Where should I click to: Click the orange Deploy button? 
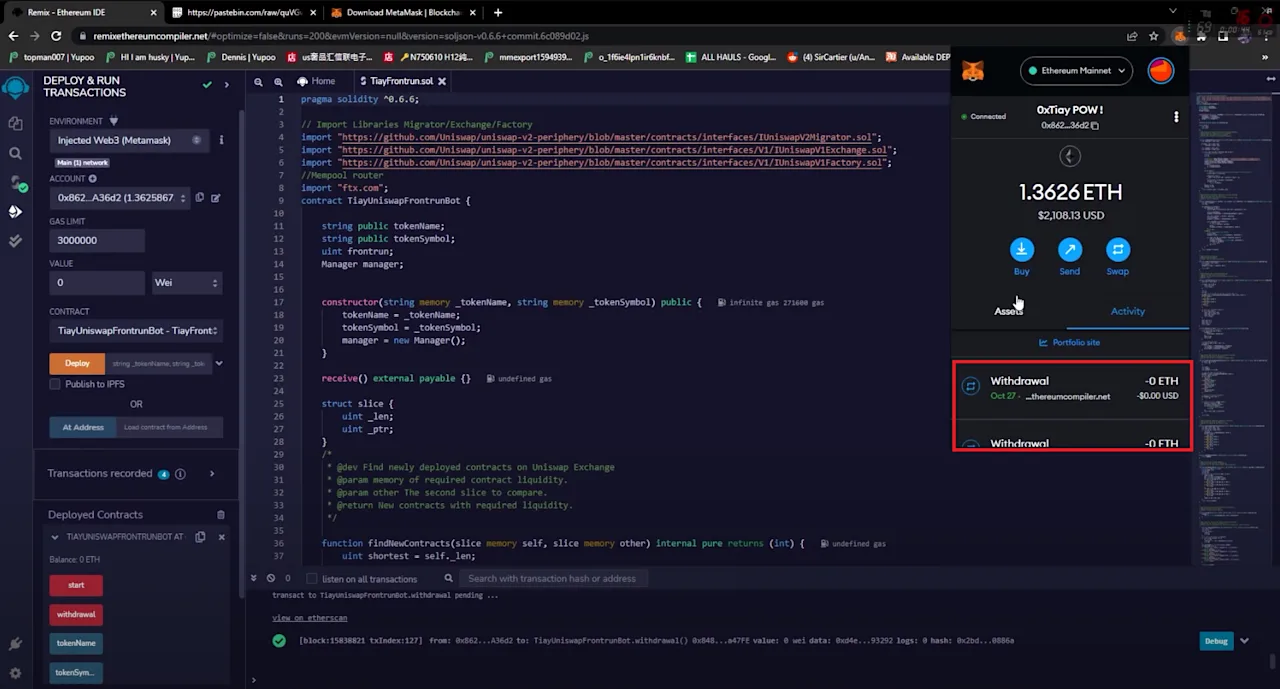77,363
